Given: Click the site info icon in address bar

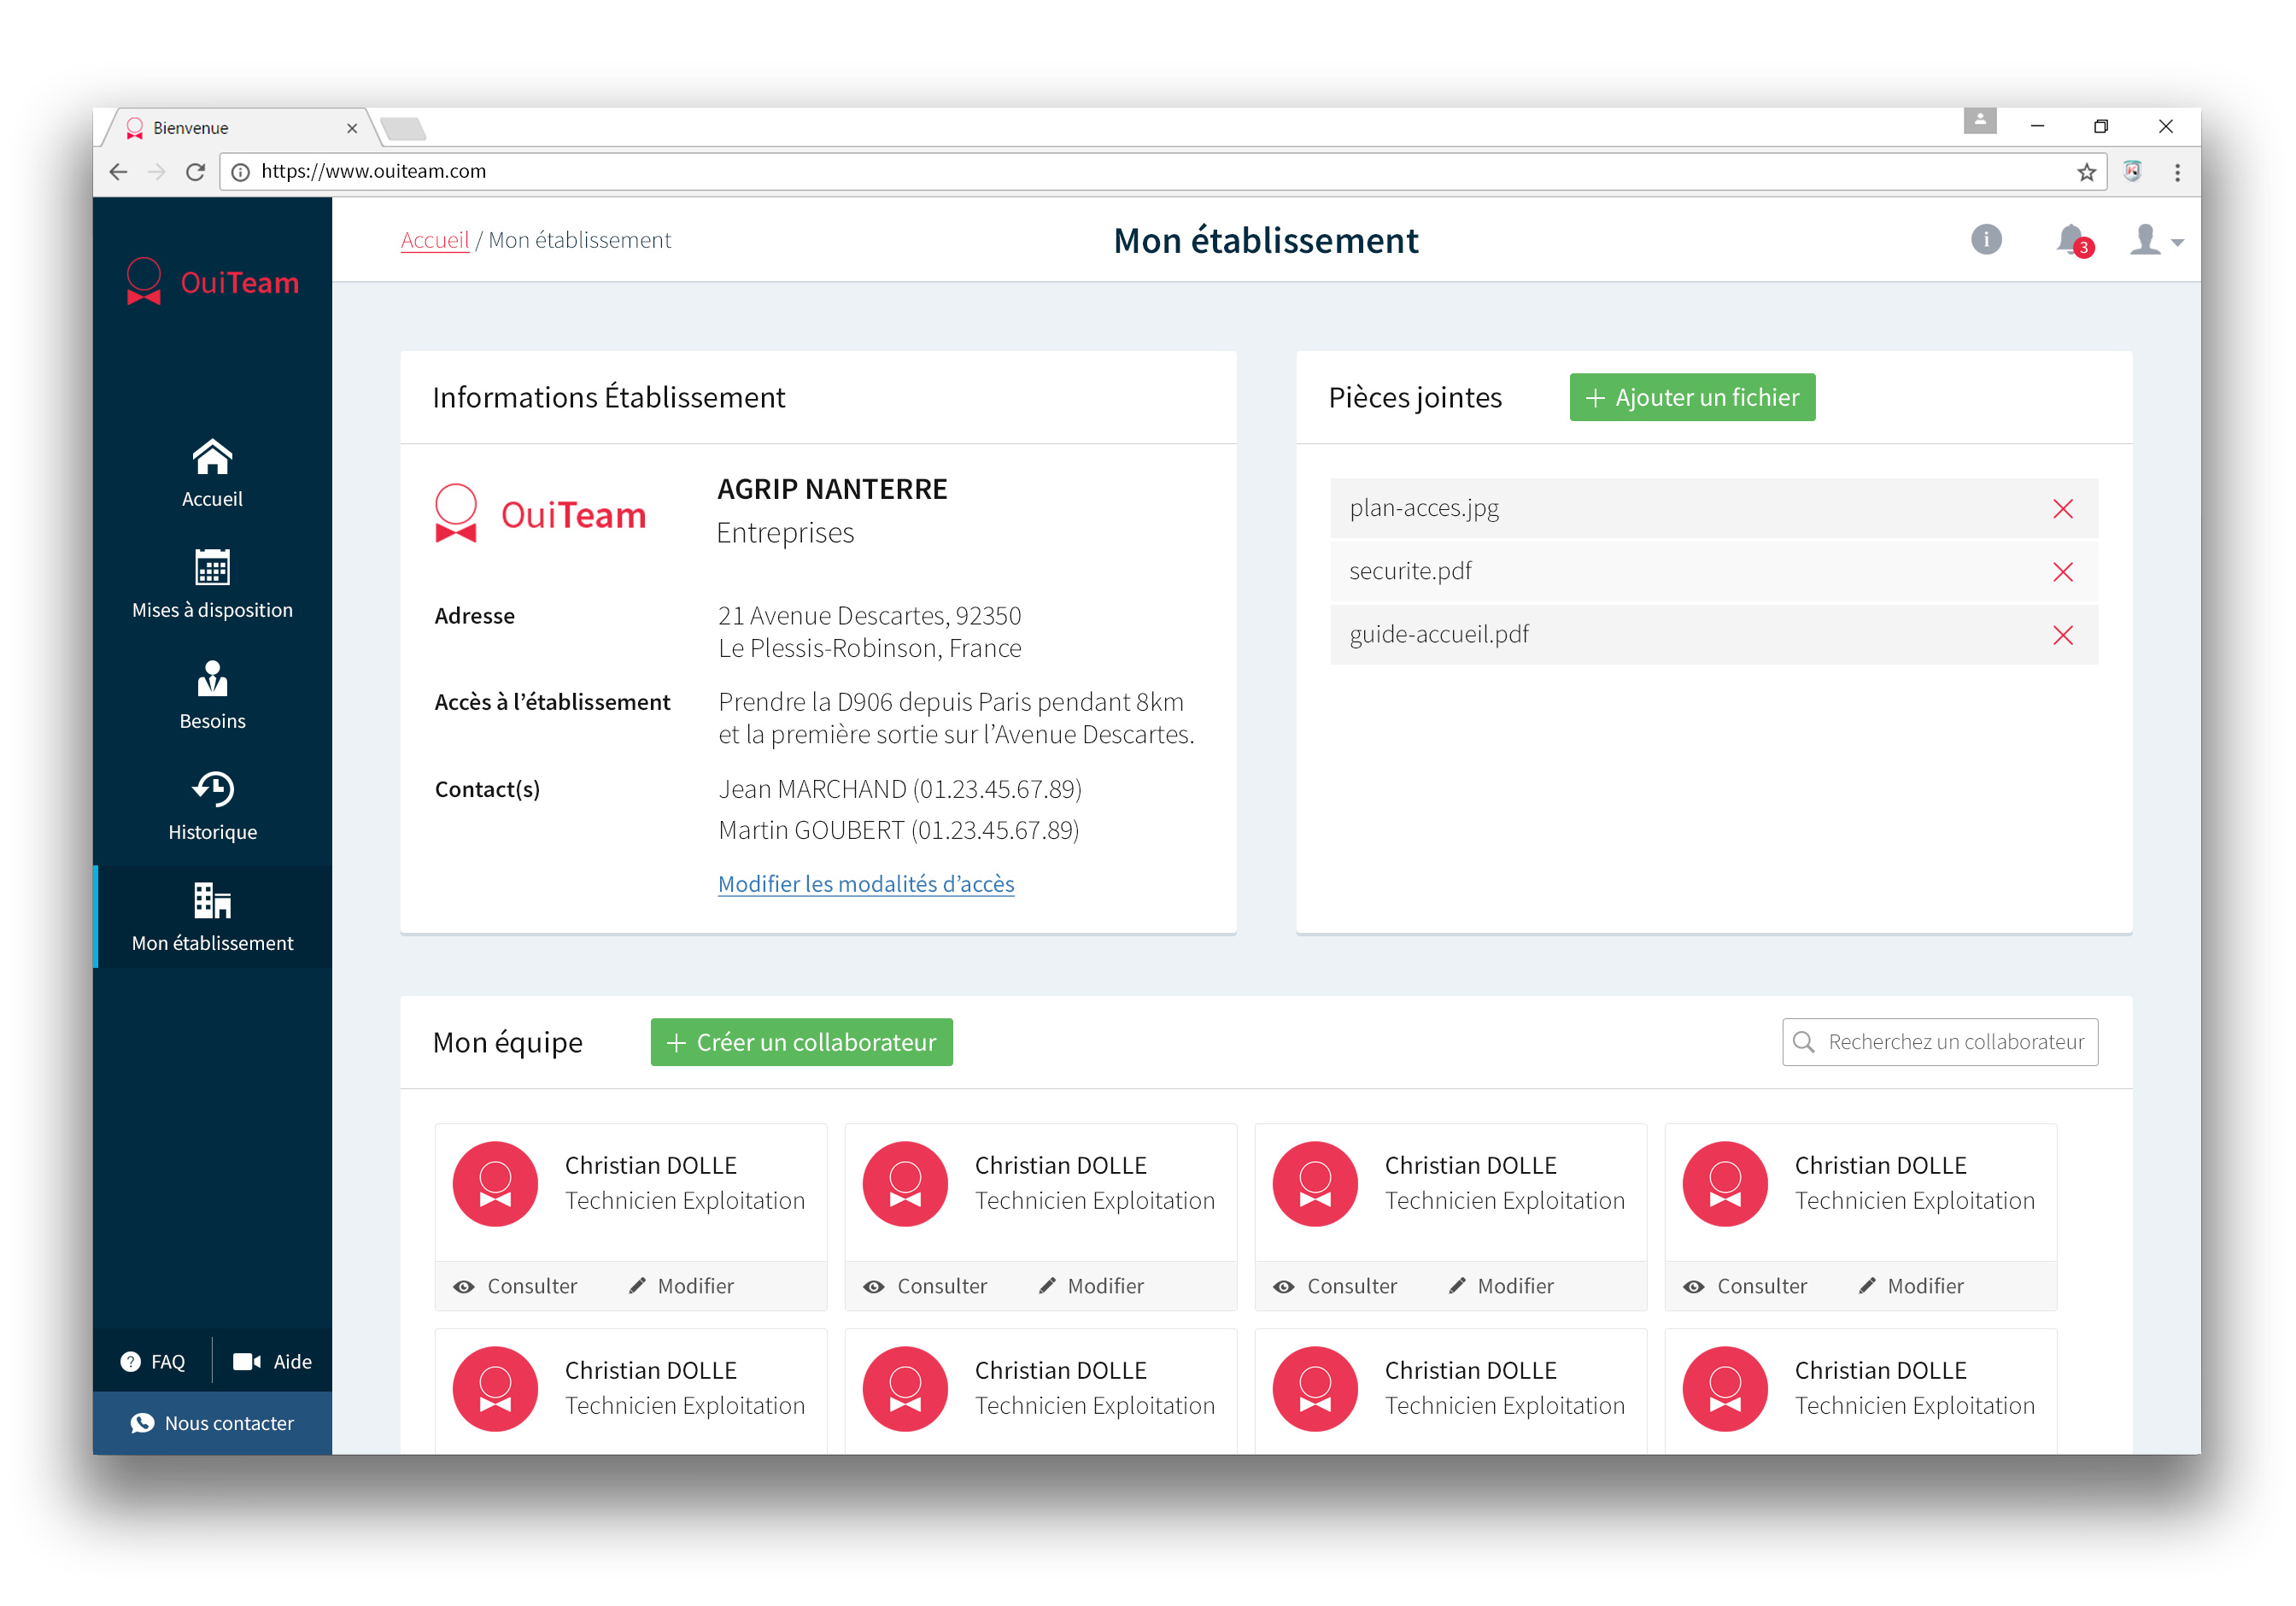Looking at the screenshot, I should click(x=241, y=172).
